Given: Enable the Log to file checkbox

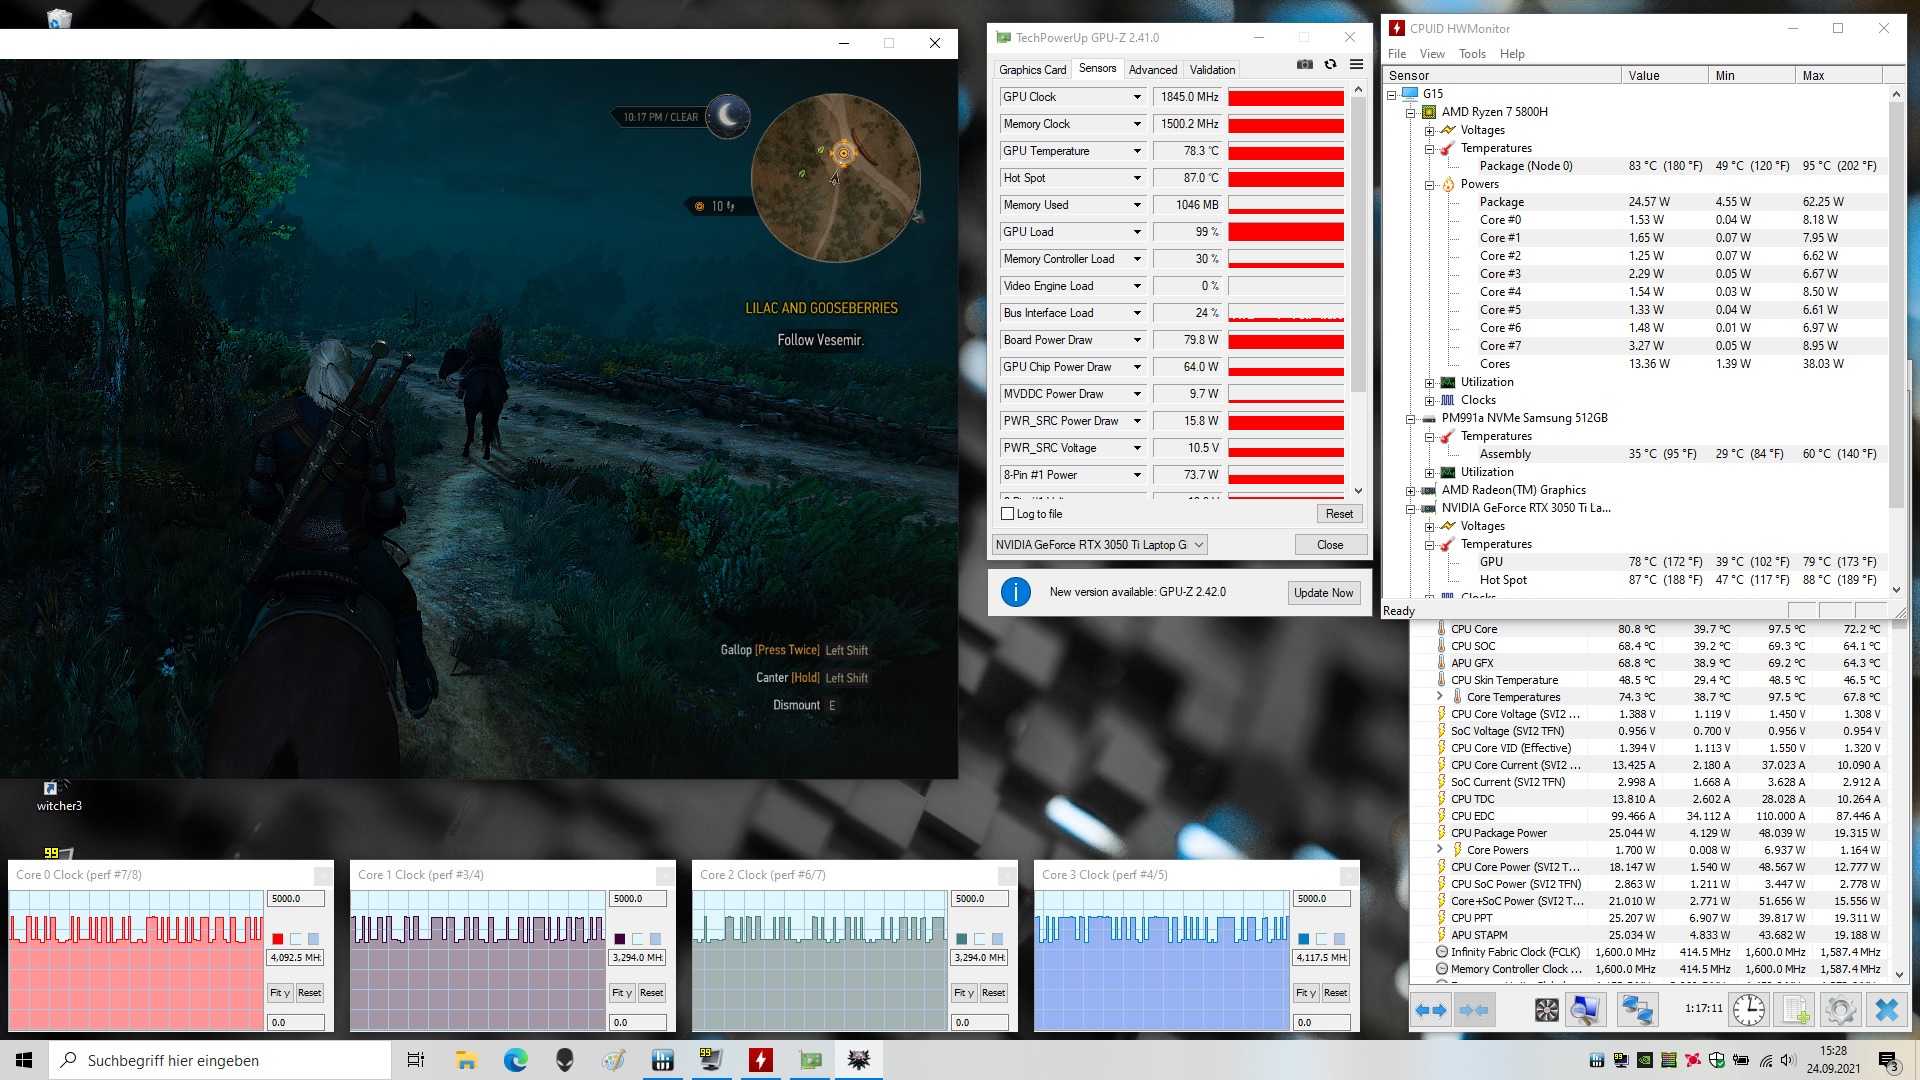Looking at the screenshot, I should [x=1008, y=514].
